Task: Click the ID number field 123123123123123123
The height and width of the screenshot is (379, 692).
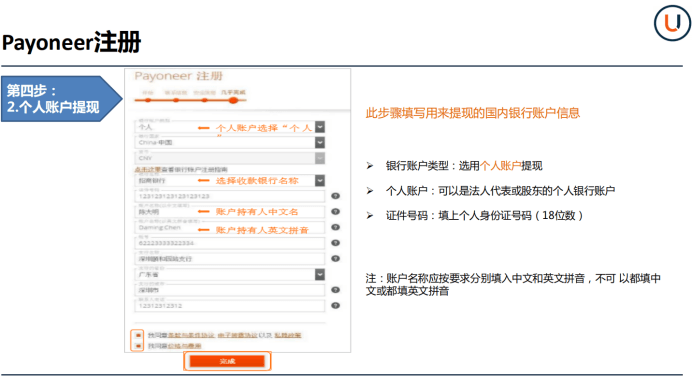Action: [230, 196]
